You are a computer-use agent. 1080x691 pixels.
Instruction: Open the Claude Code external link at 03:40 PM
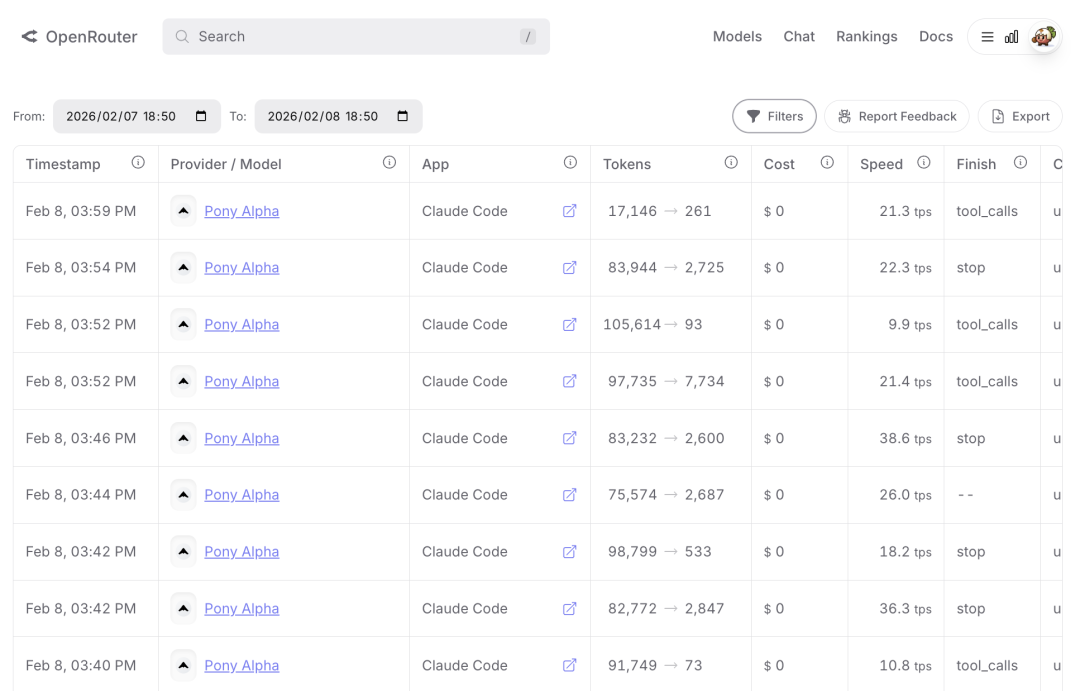[x=570, y=666]
